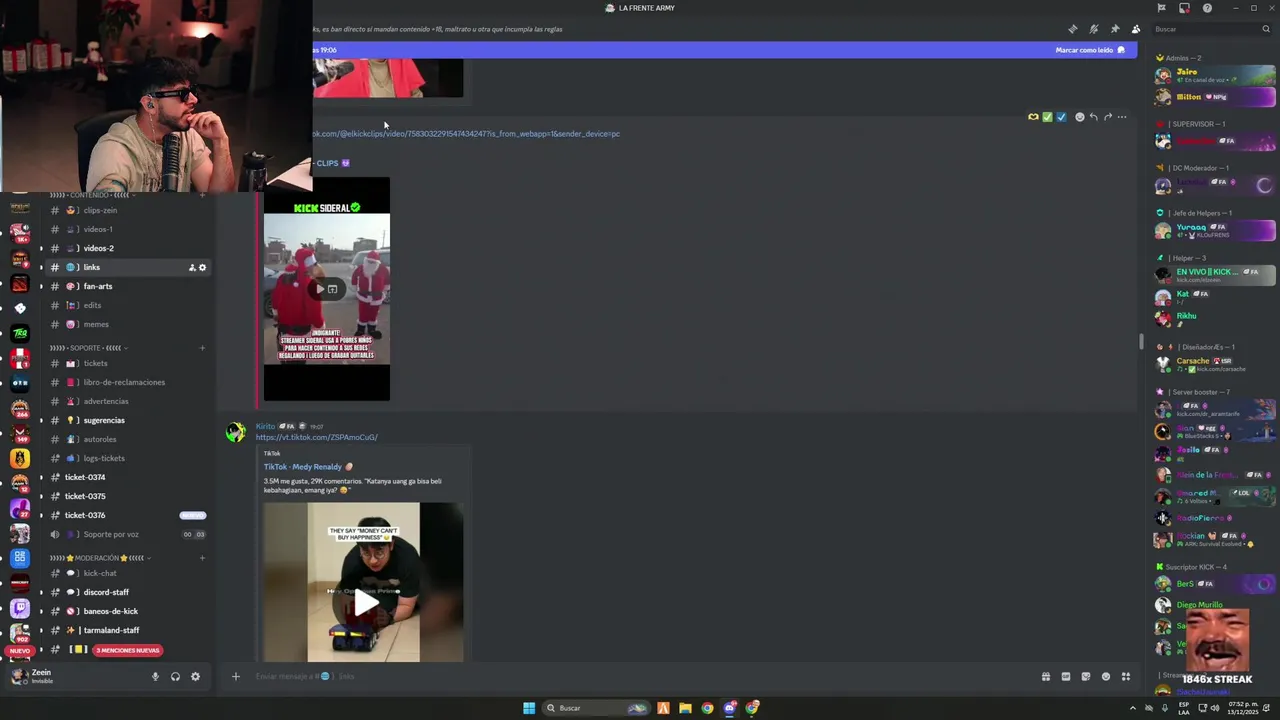The height and width of the screenshot is (720, 1280).
Task: Open sticker picker in message bar
Action: [1085, 677]
